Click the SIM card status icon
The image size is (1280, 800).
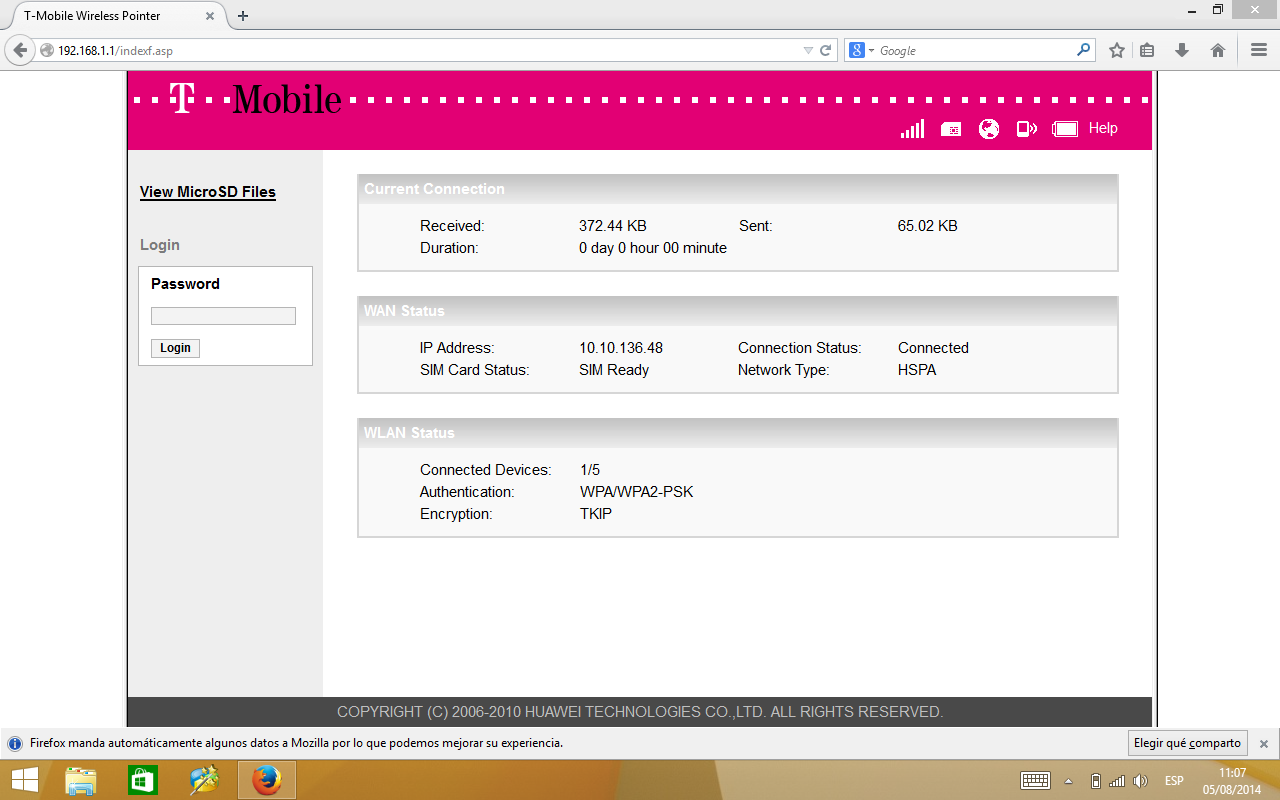point(951,129)
